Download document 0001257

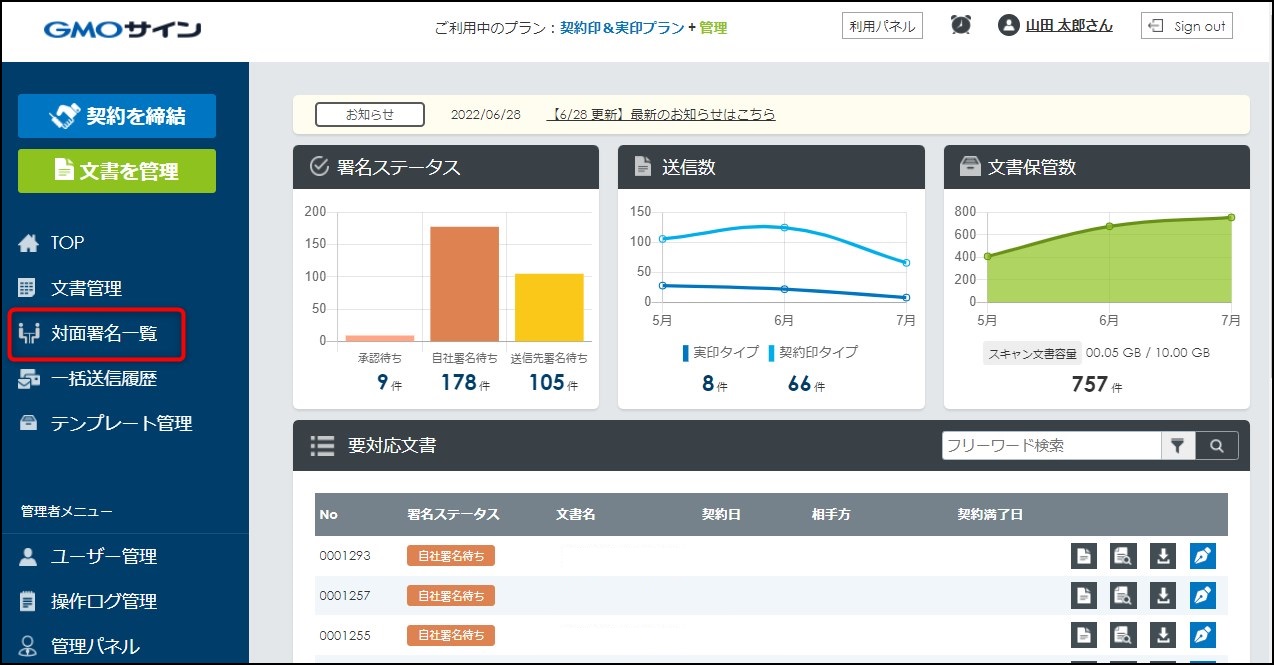point(1163,596)
